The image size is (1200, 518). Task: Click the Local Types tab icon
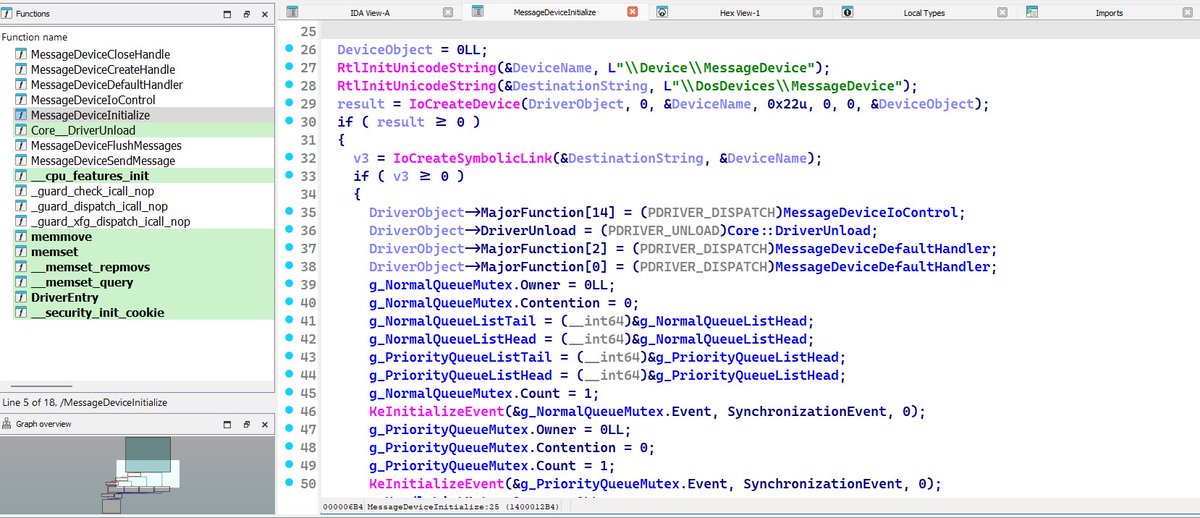pyautogui.click(x=847, y=12)
